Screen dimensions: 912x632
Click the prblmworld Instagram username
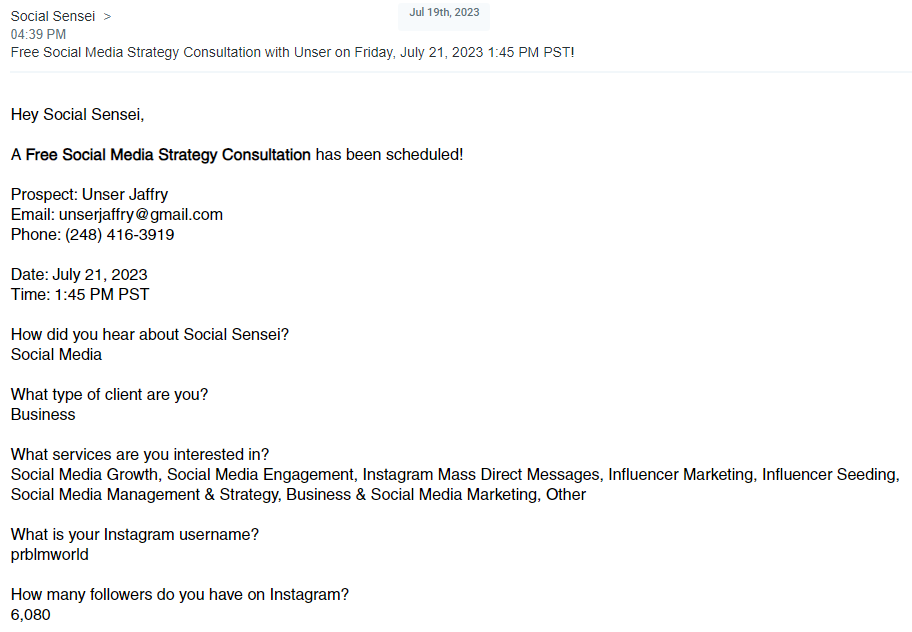[49, 555]
